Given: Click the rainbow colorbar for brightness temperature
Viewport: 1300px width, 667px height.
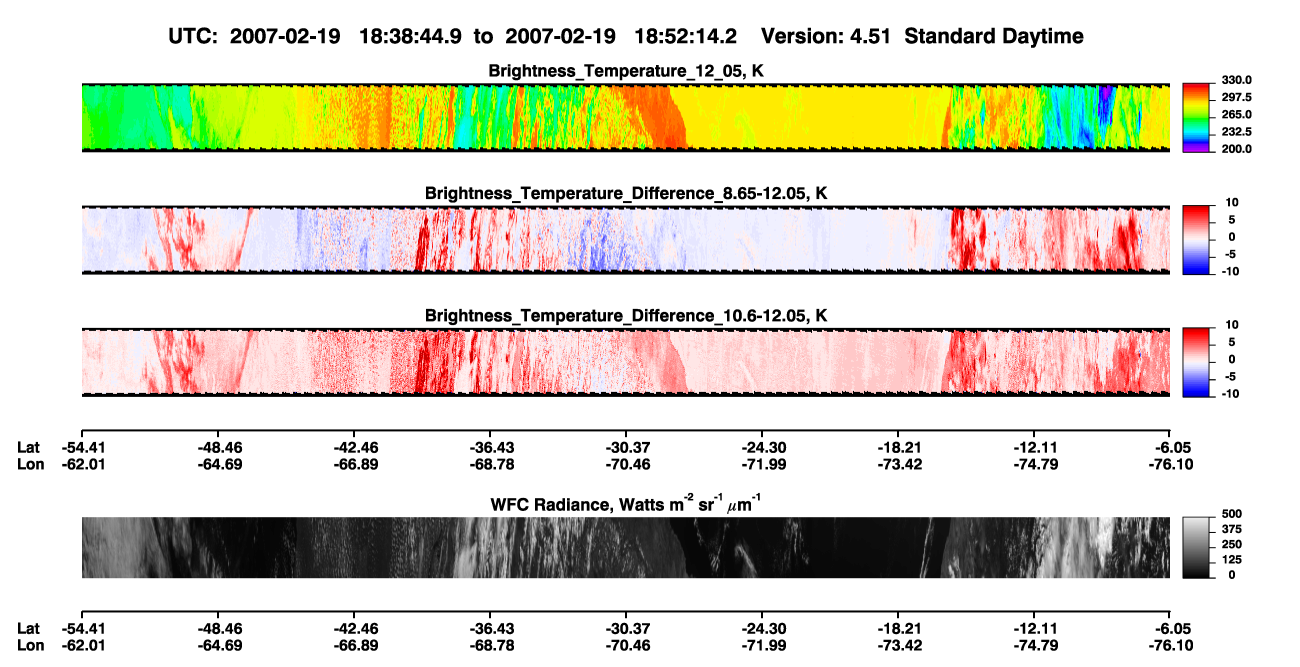Looking at the screenshot, I should pyautogui.click(x=1195, y=118).
